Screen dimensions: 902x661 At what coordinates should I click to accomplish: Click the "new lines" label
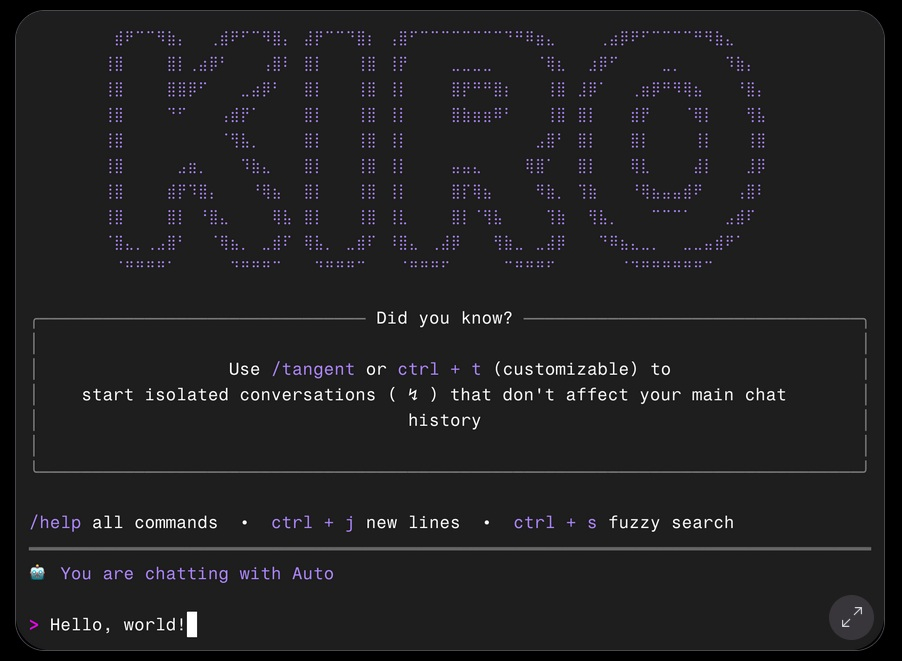(x=413, y=523)
